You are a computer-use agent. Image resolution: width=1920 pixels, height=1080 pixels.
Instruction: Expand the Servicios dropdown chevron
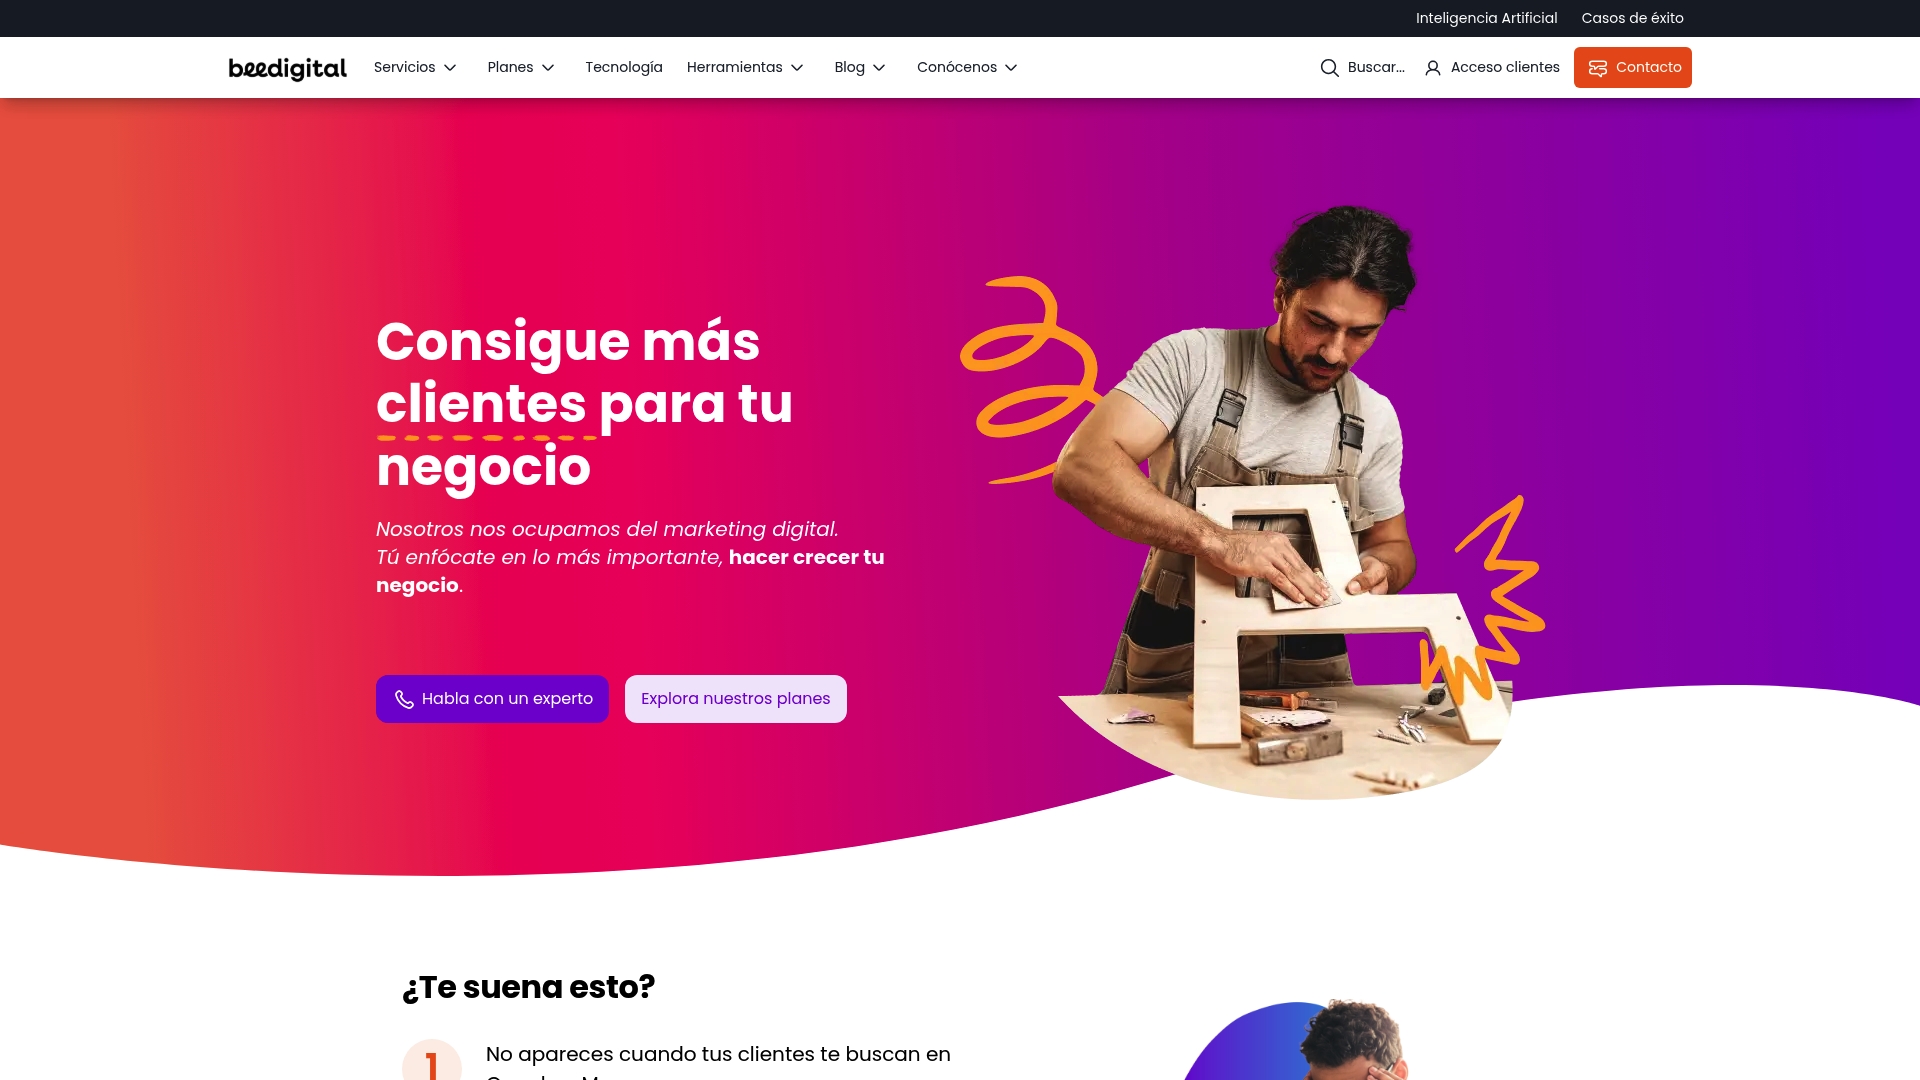point(450,68)
